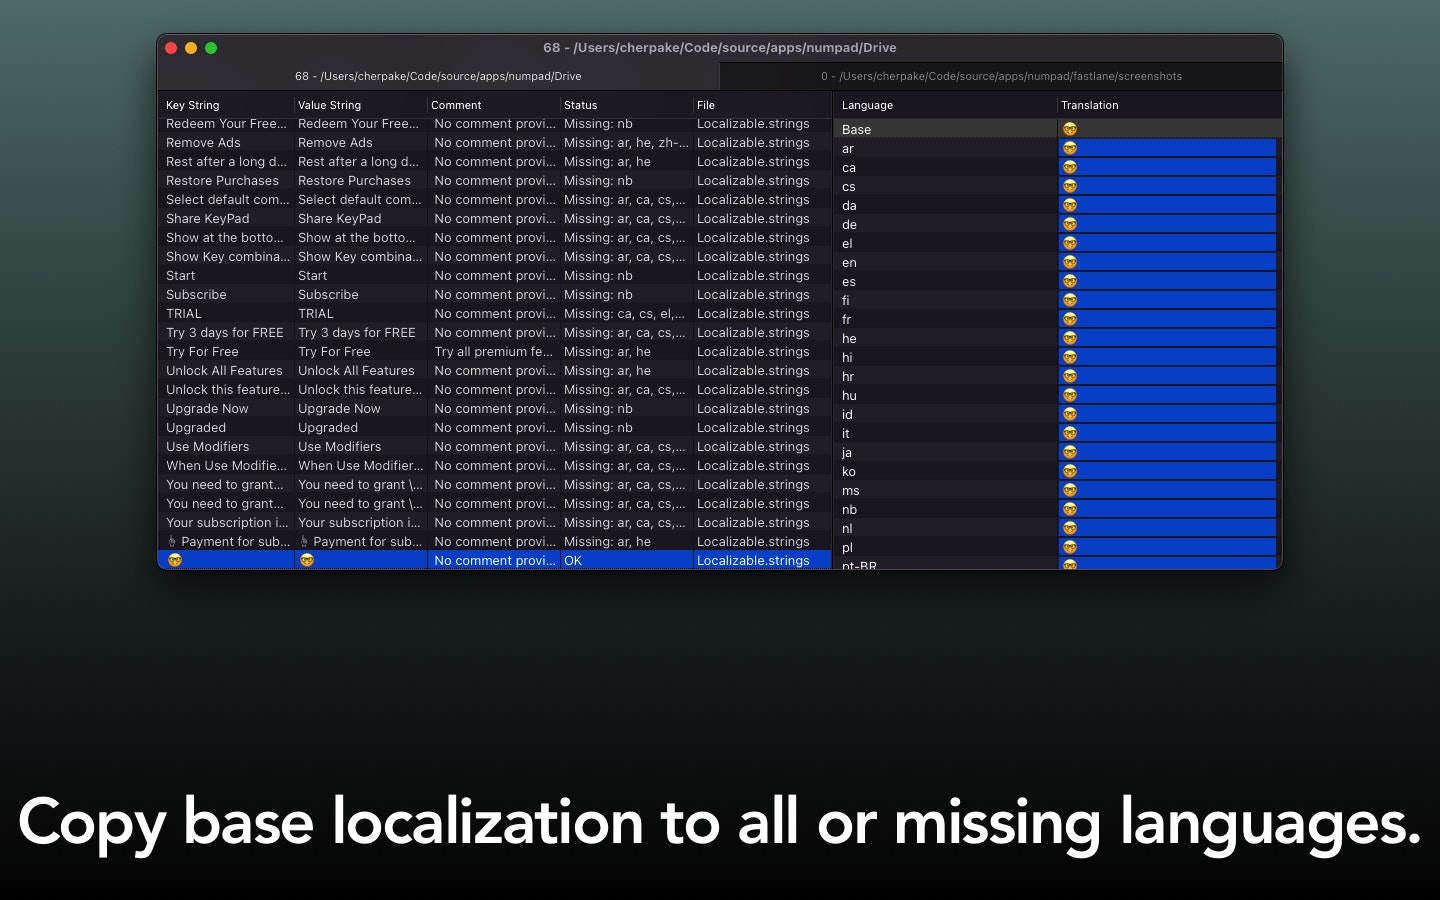This screenshot has width=1440, height=900.
Task: Click the emoji translation for el
Action: point(1070,243)
